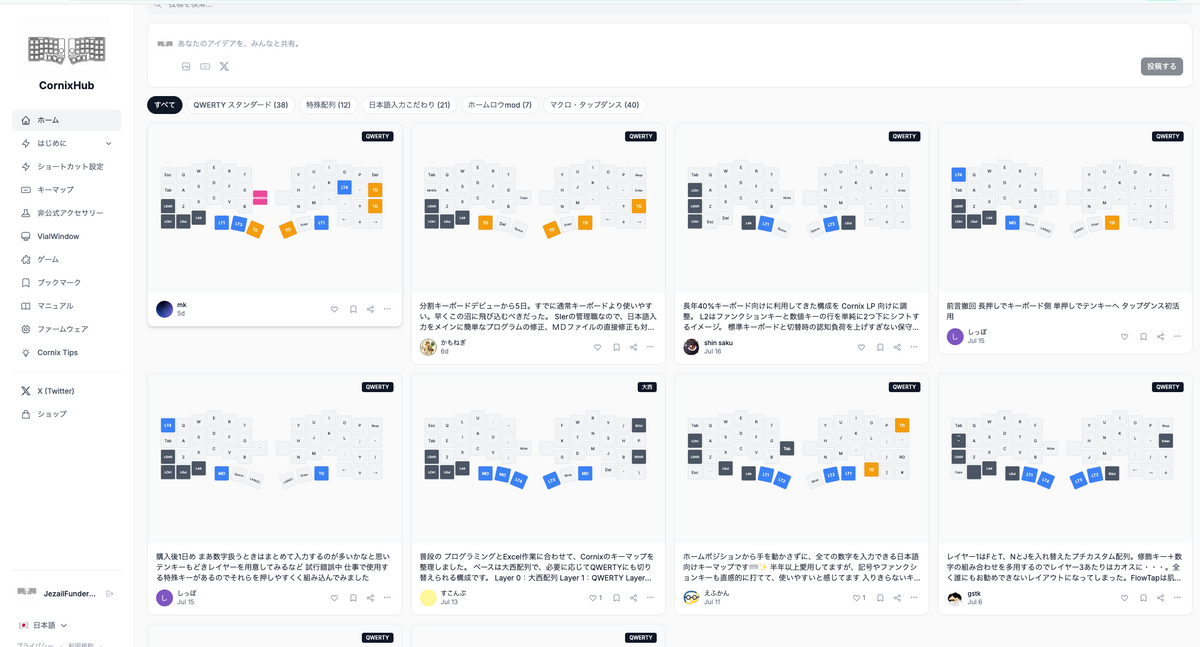The height and width of the screenshot is (647, 1200).
Task: Share えふかん's post
Action: [898, 597]
